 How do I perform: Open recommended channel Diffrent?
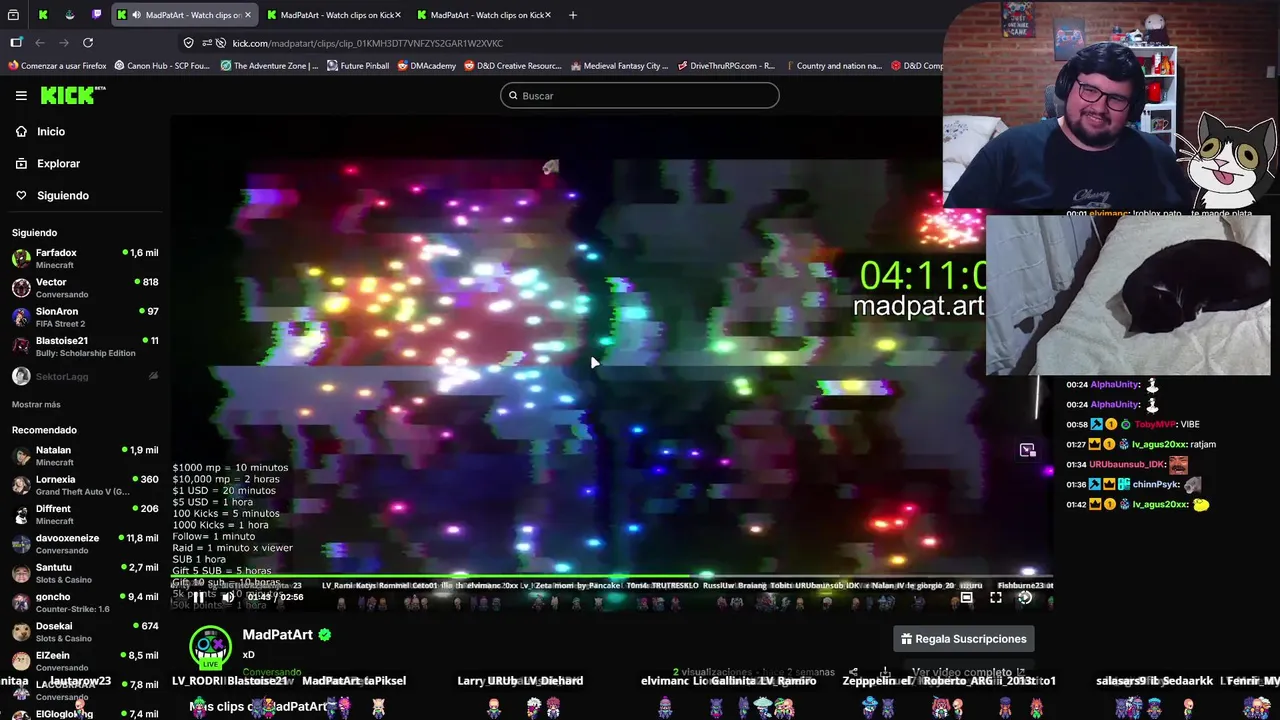(84, 514)
